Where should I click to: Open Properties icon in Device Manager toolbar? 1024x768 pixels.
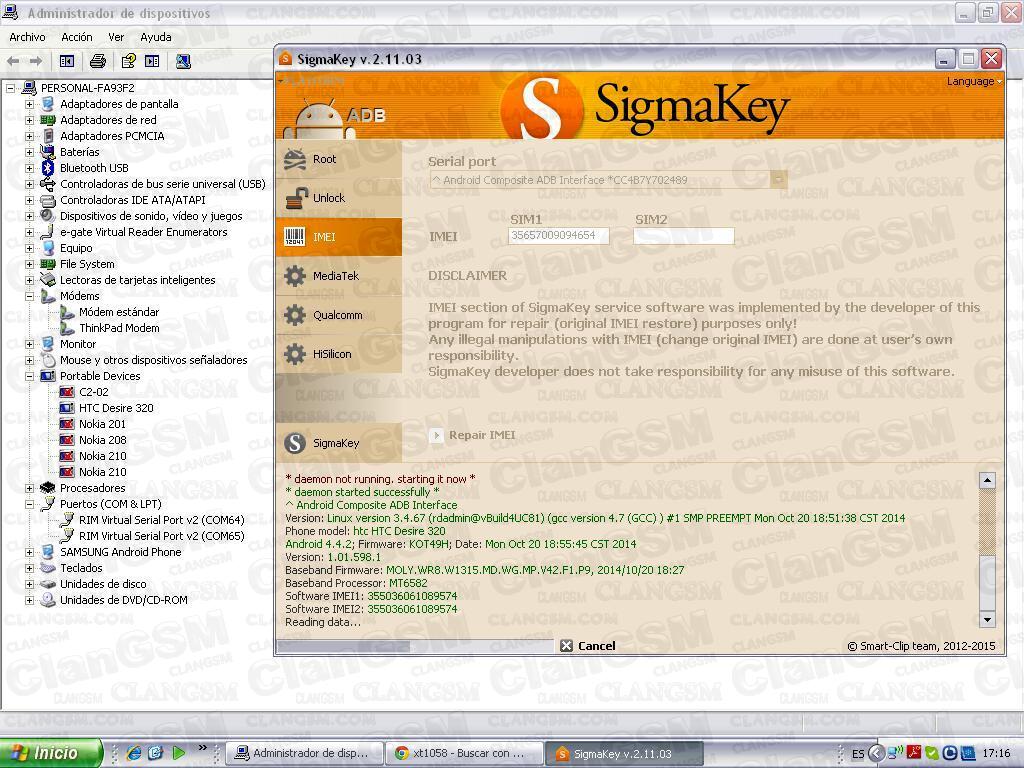click(x=129, y=61)
